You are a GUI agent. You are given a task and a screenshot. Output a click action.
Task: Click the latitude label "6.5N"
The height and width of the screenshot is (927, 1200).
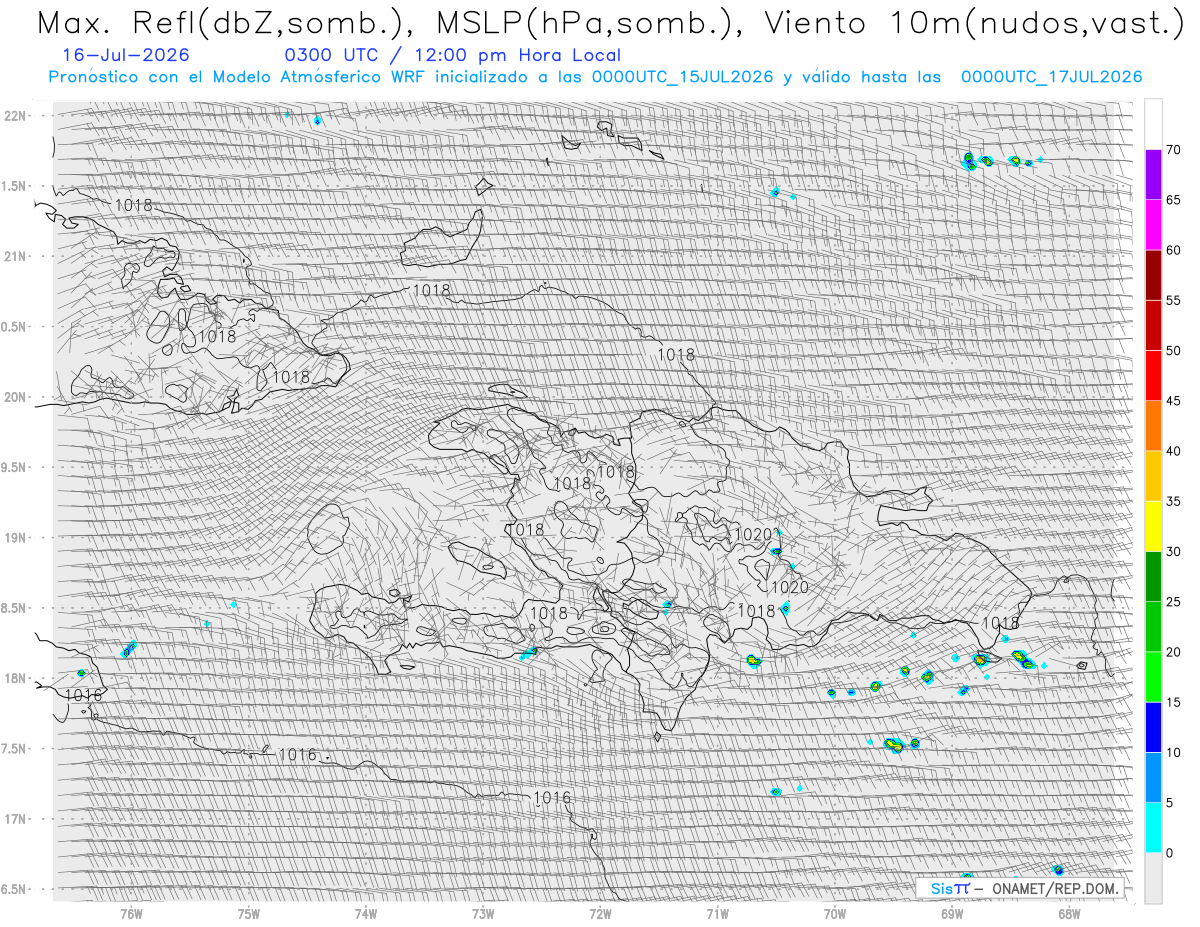coord(13,889)
